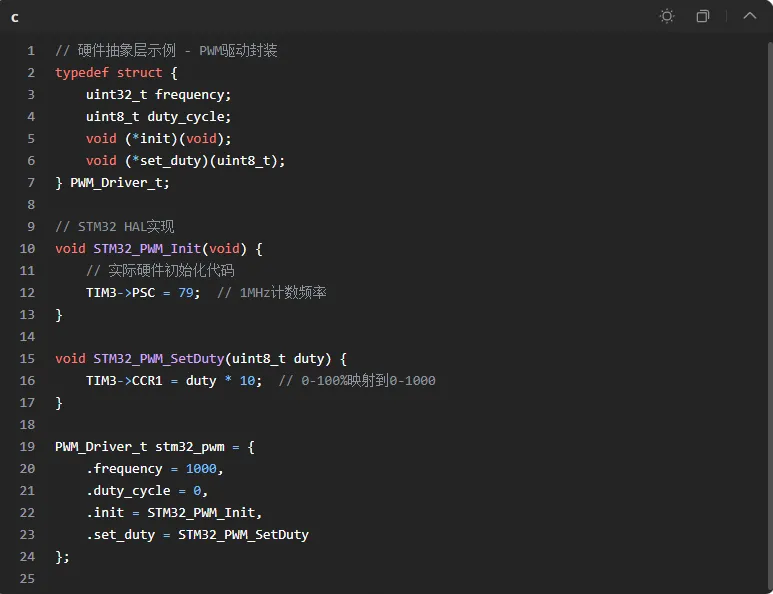Click TIM3->CCR1 on line 16
773x594 pixels.
pos(124,381)
